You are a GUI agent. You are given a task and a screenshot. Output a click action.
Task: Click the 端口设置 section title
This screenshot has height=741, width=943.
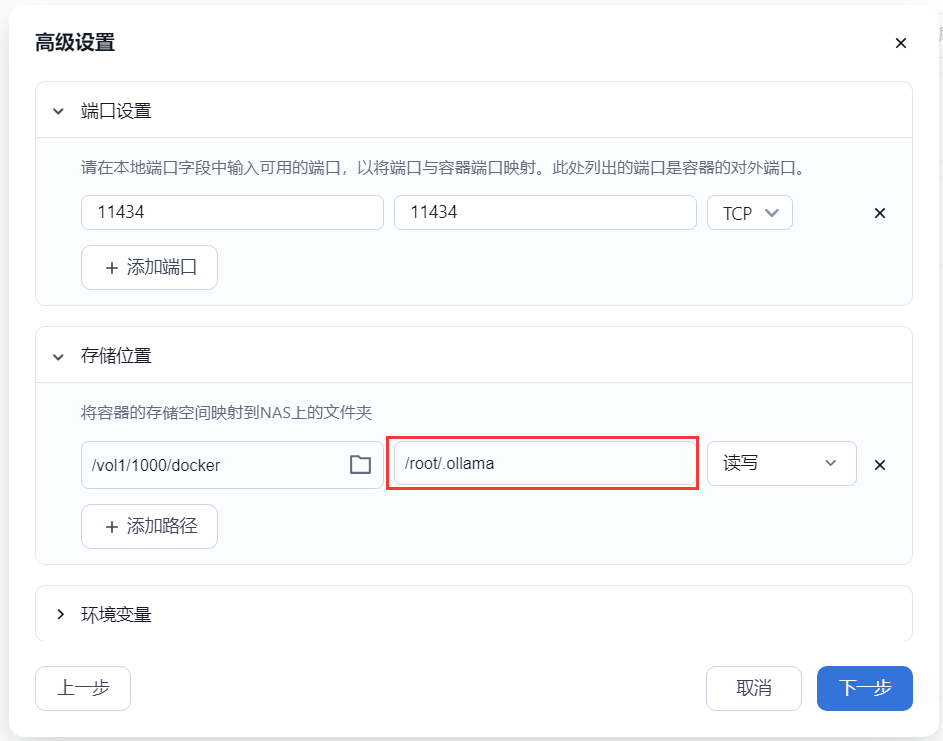click(x=116, y=111)
